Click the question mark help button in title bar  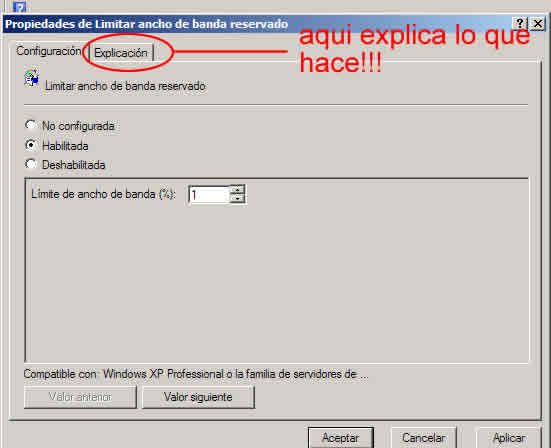pos(520,24)
